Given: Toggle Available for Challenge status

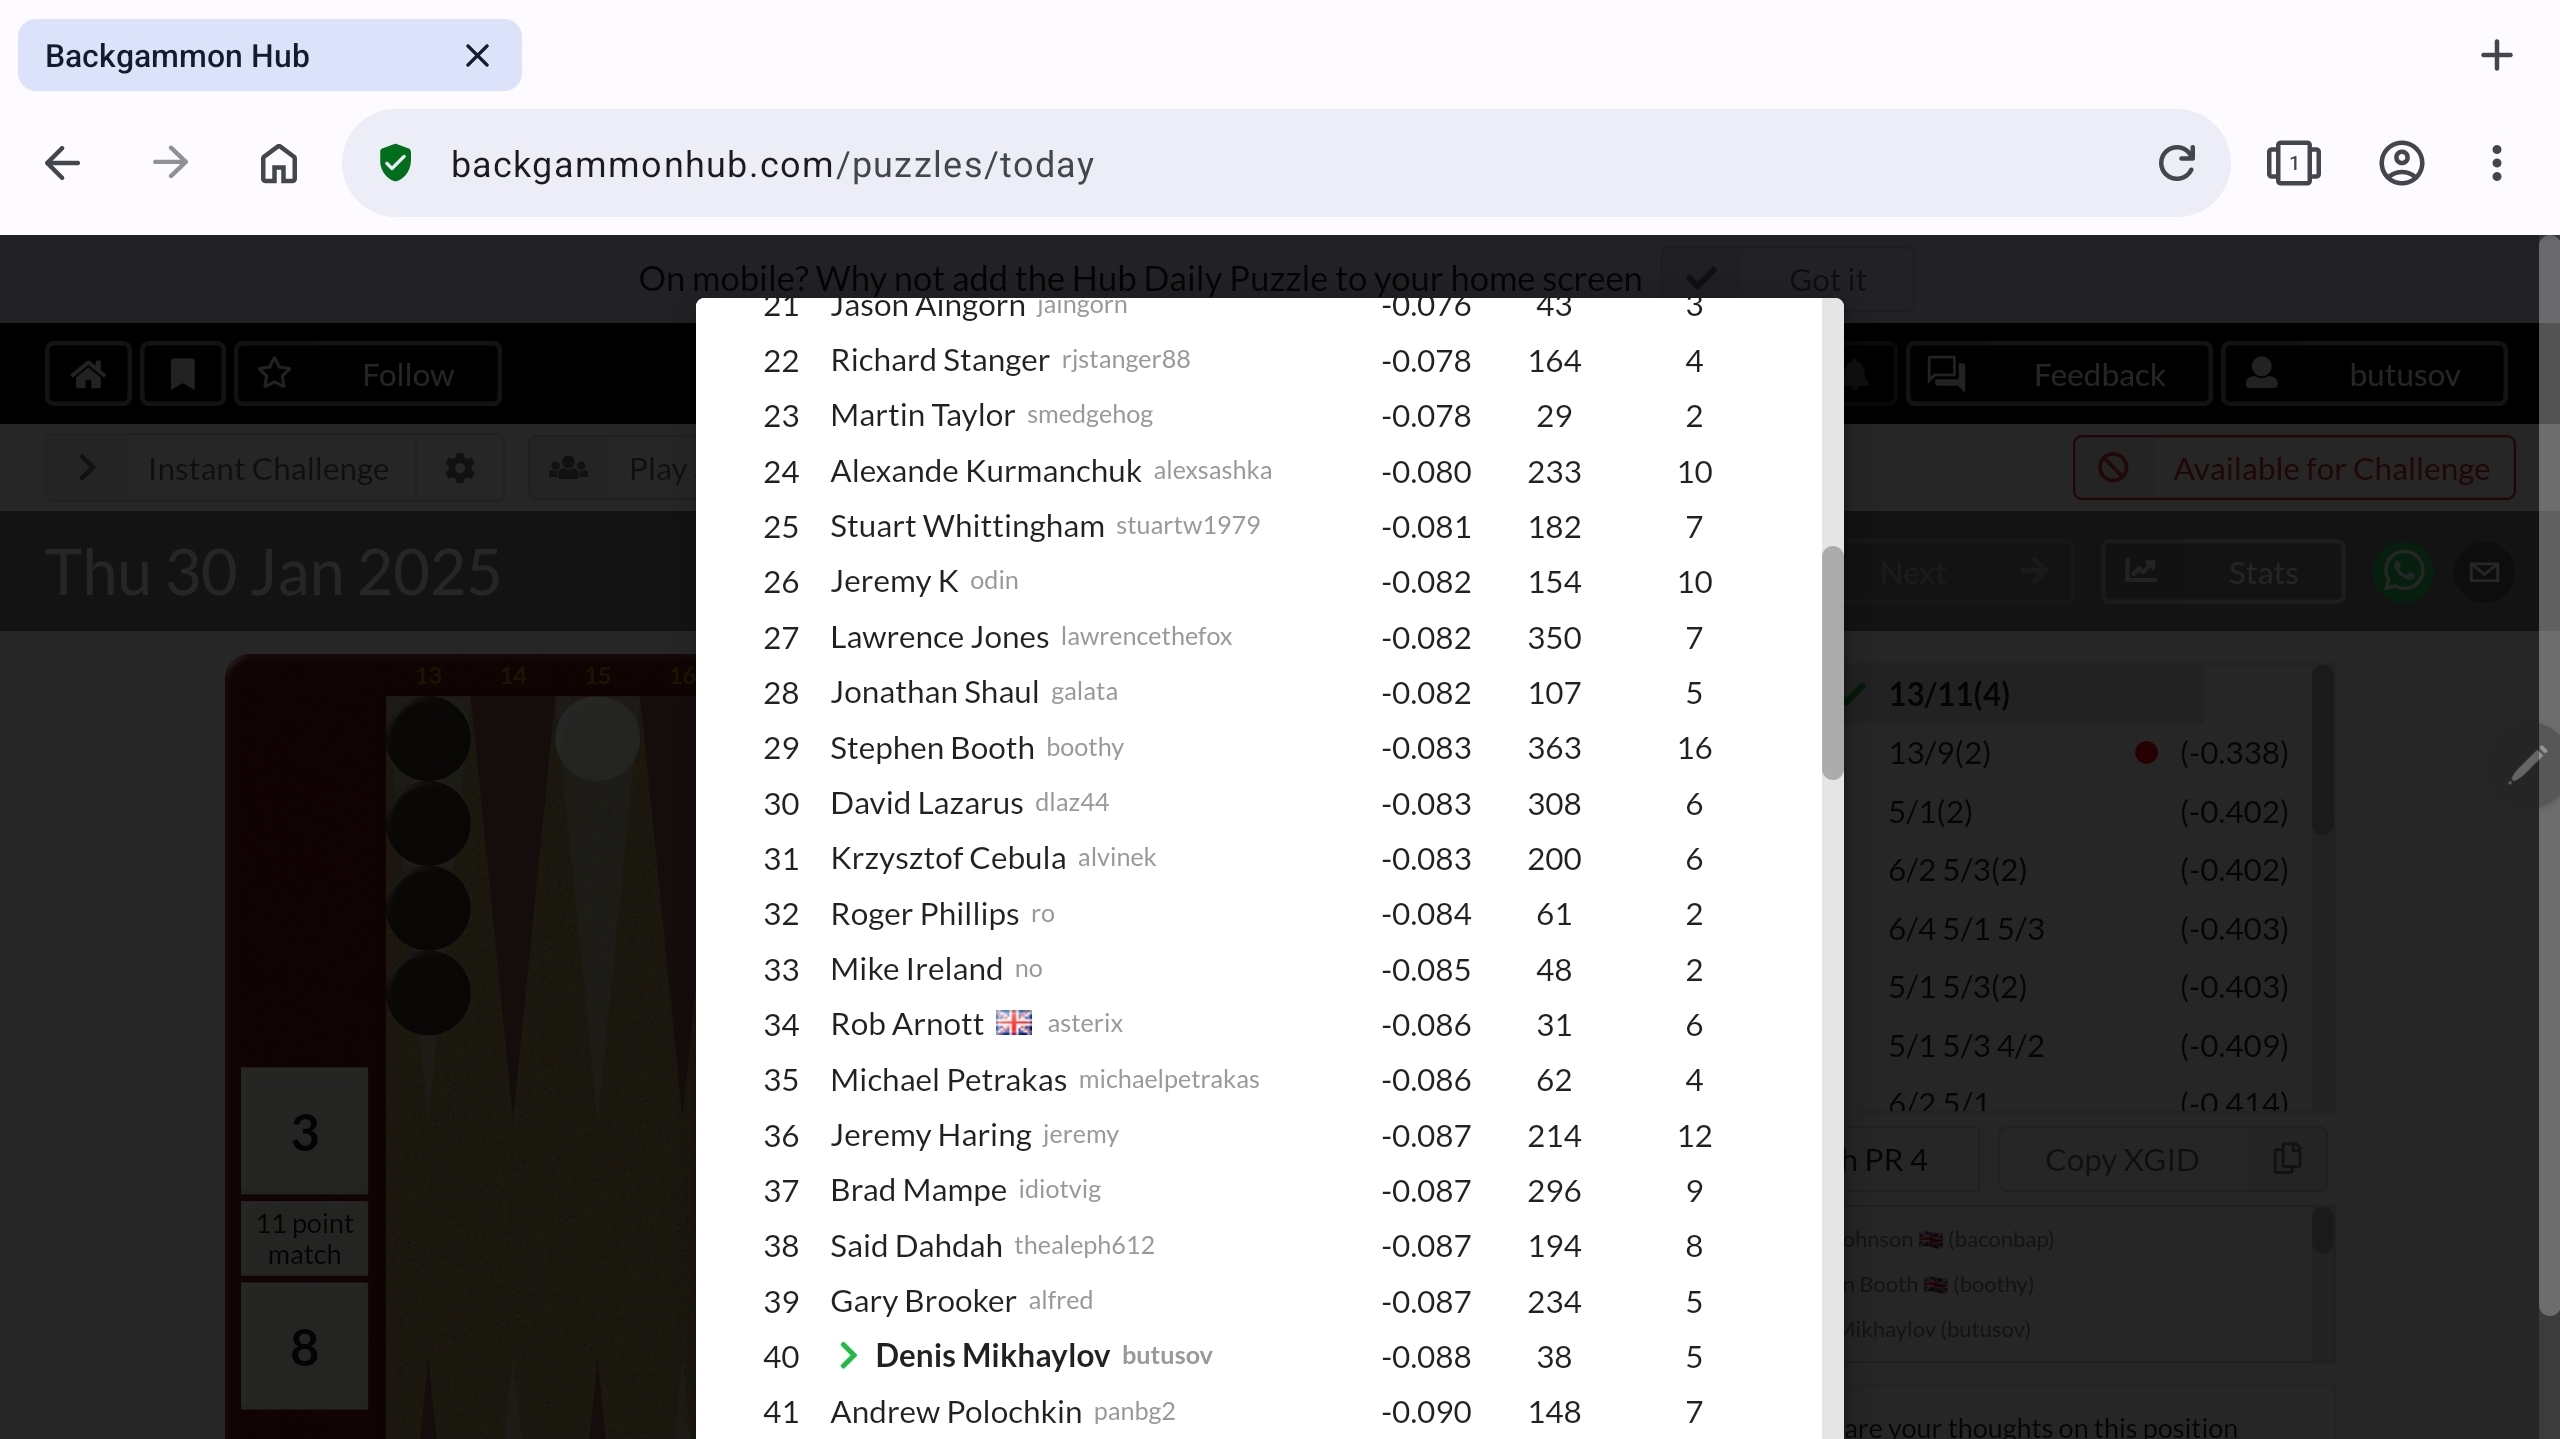Looking at the screenshot, I should (2294, 468).
